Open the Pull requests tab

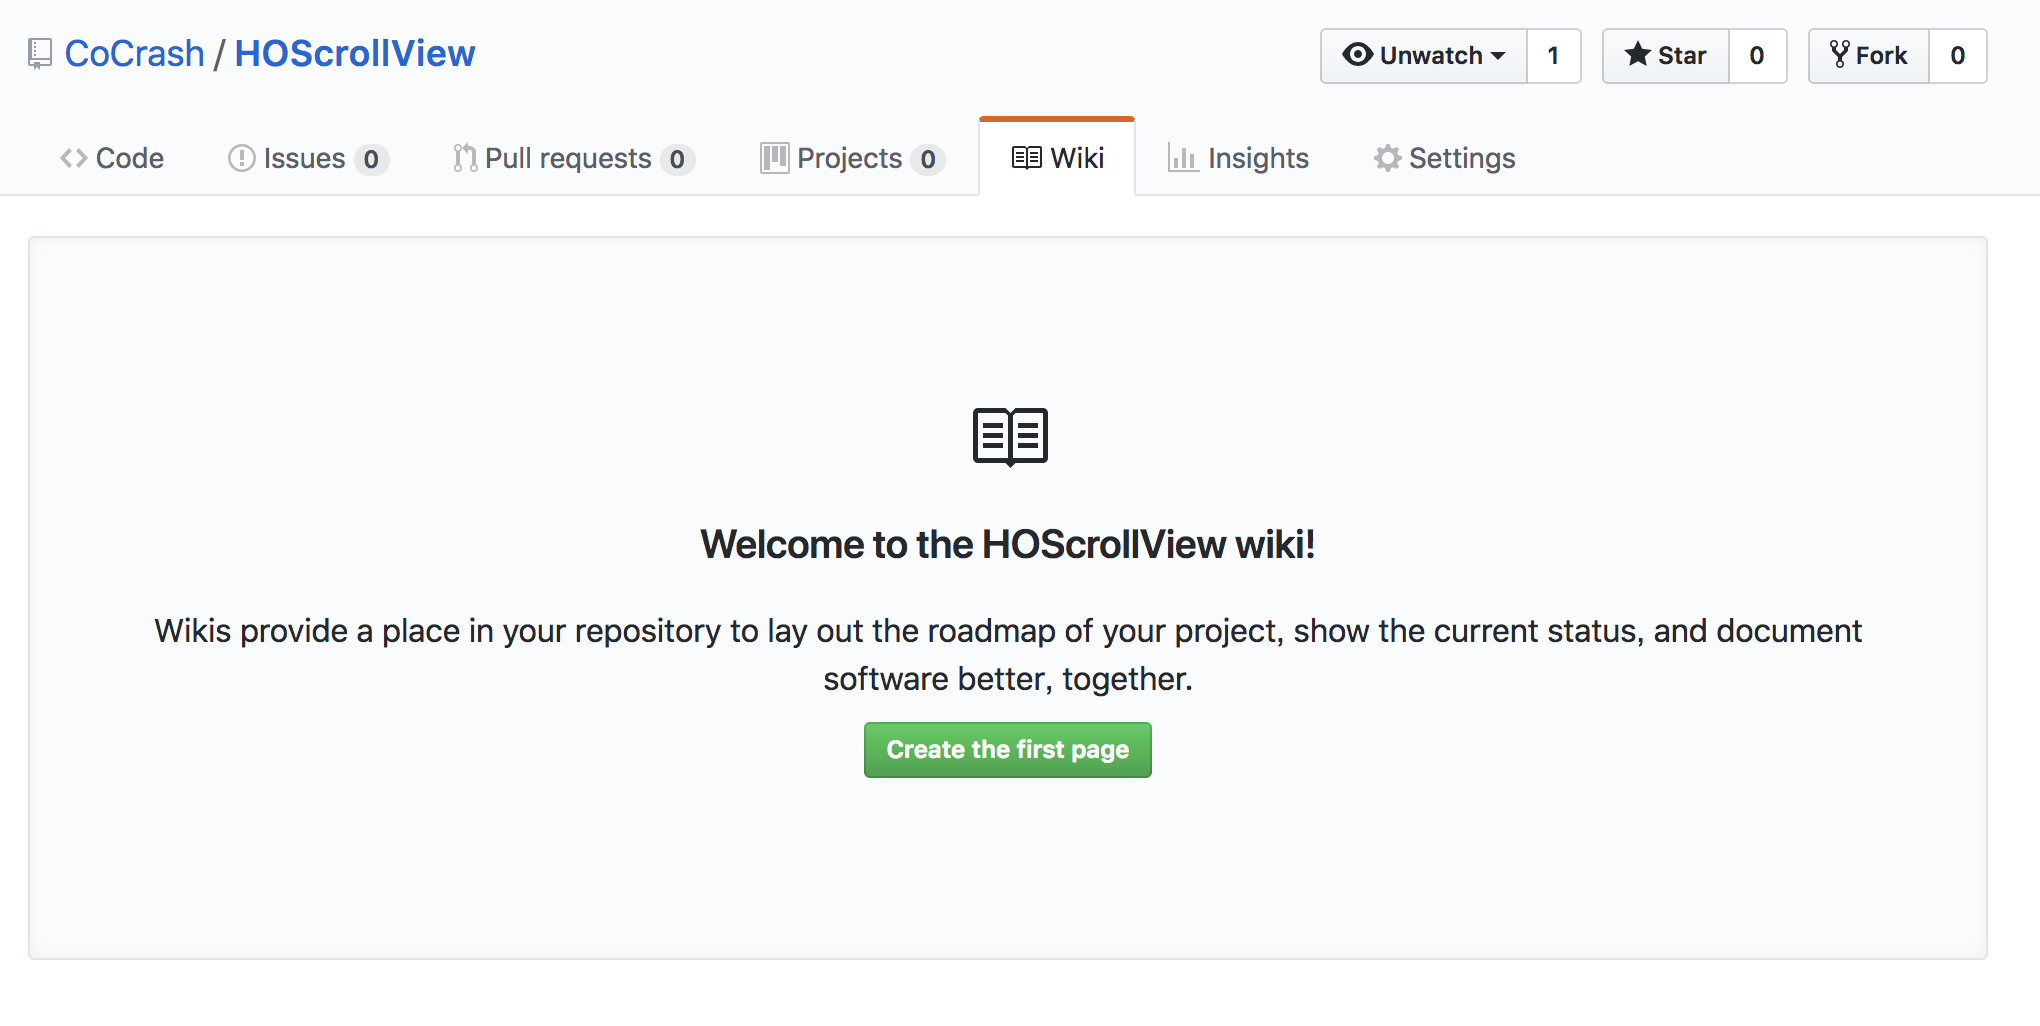573,158
